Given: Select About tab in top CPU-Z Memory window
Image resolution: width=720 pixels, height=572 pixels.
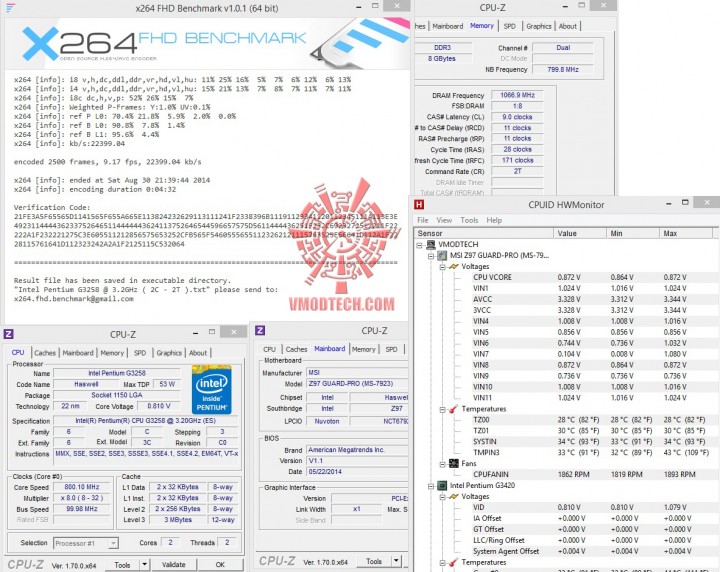Looking at the screenshot, I should (568, 26).
